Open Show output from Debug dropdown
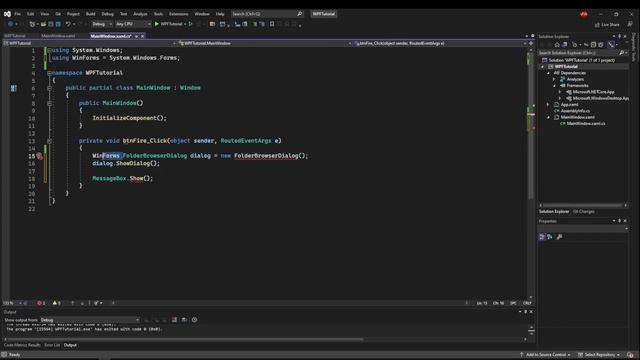640x360 pixels. coord(90,320)
